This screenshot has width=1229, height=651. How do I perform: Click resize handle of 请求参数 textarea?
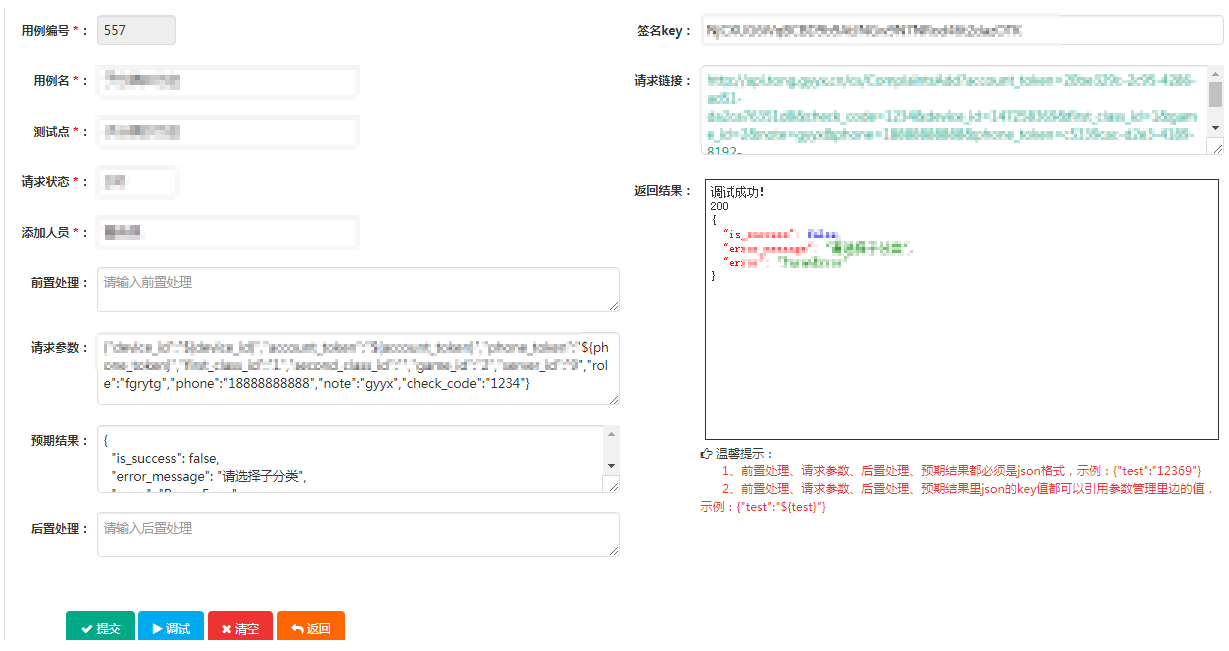(613, 399)
